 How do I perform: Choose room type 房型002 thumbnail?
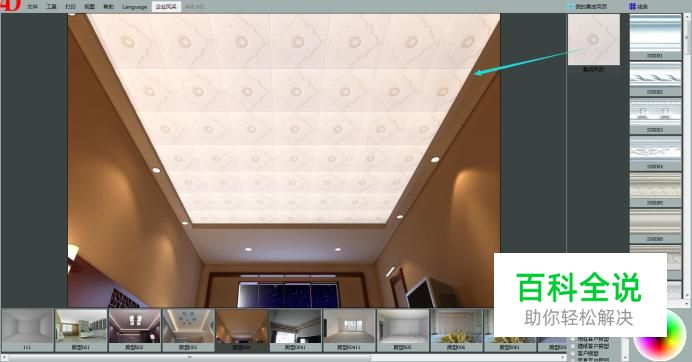tap(135, 330)
